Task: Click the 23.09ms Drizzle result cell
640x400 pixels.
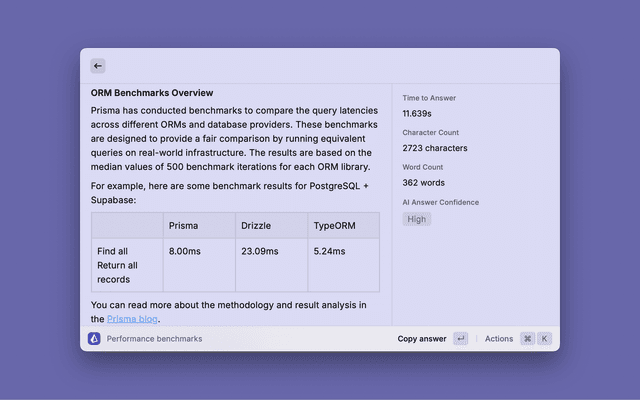Action: tap(259, 251)
